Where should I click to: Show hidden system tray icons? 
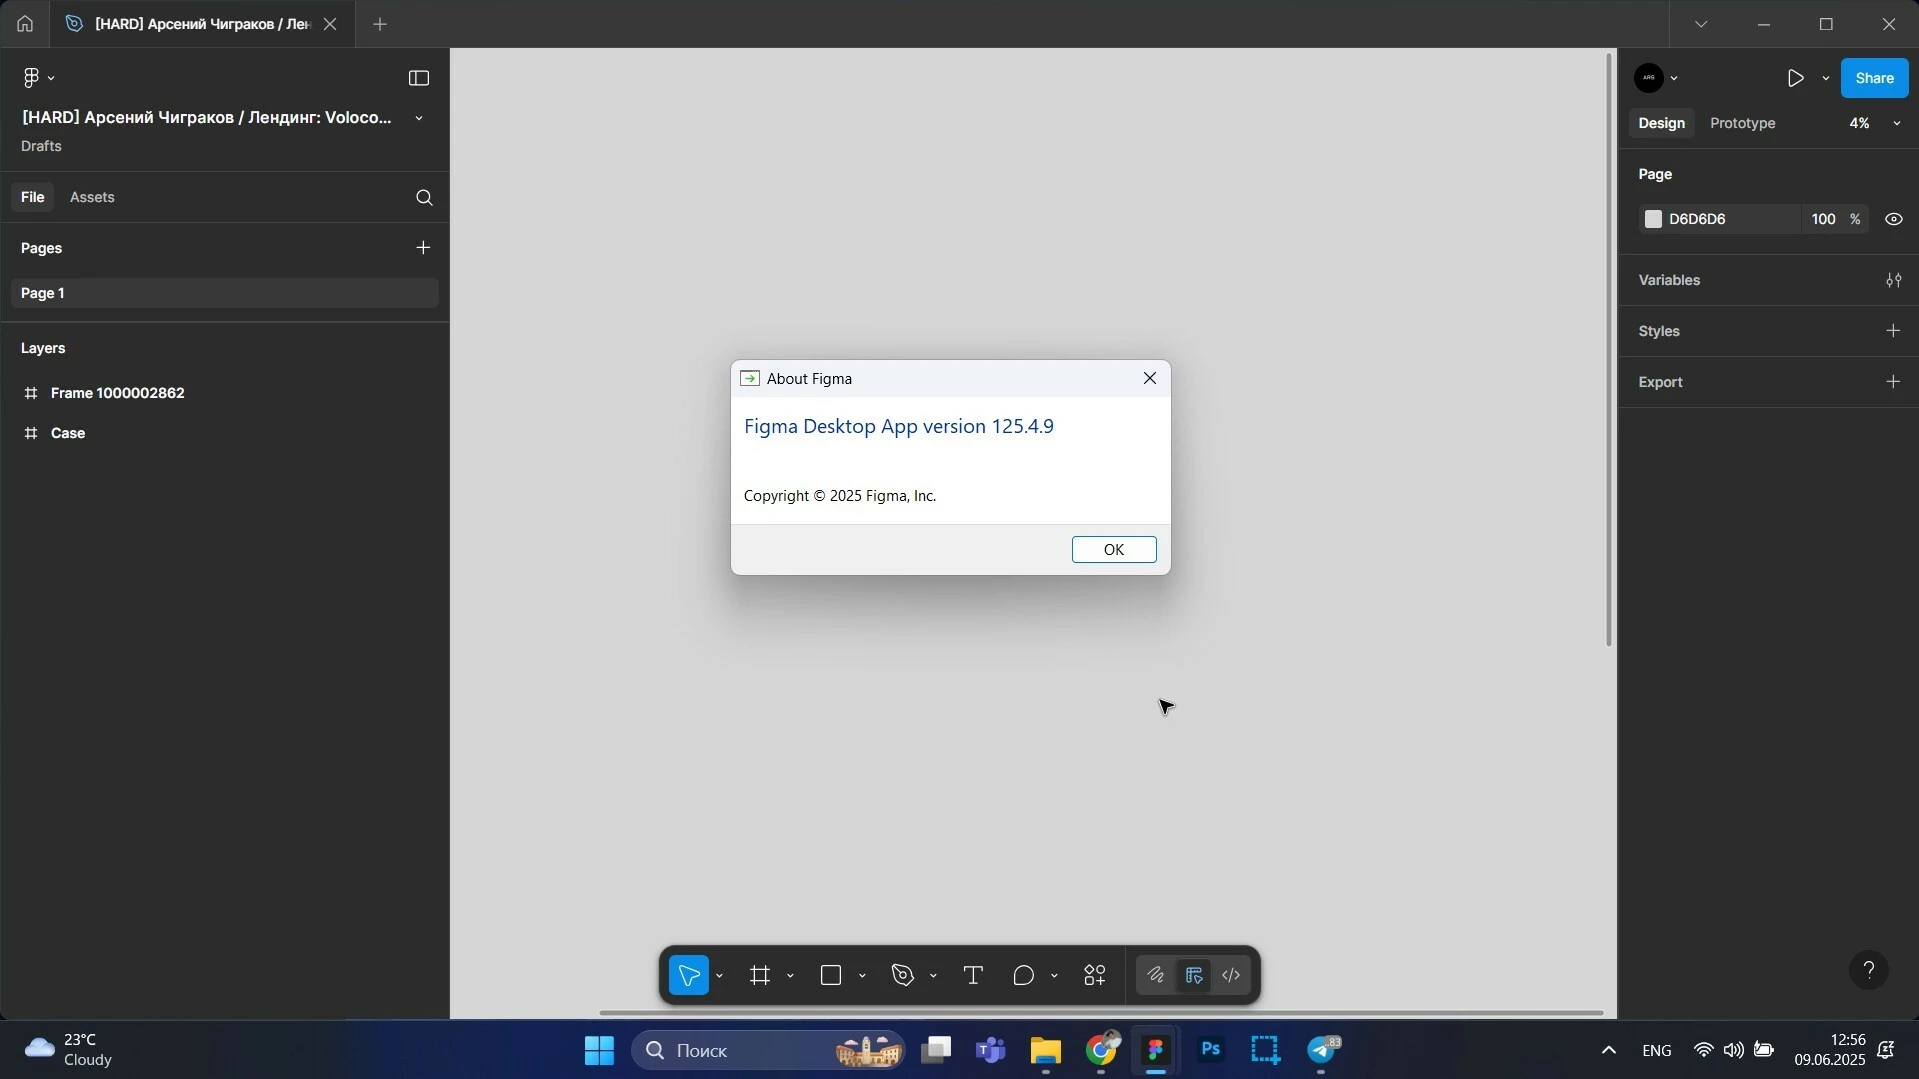tap(1608, 1051)
